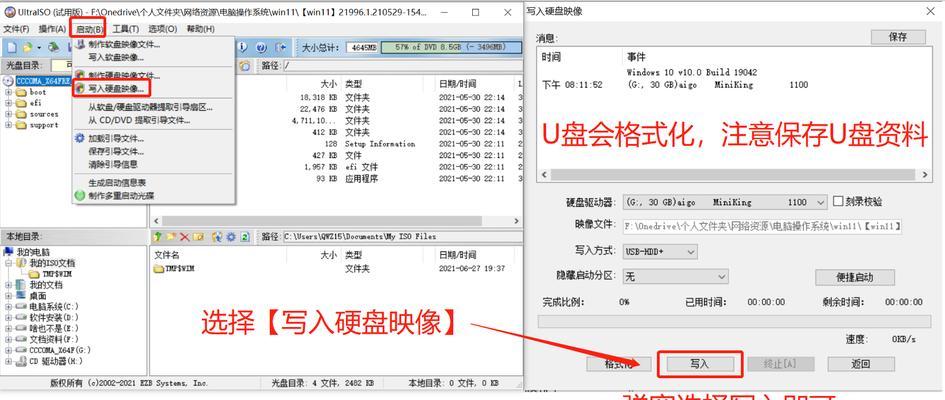
Task: Open the 操作(A) menu
Action: [x=52, y=29]
